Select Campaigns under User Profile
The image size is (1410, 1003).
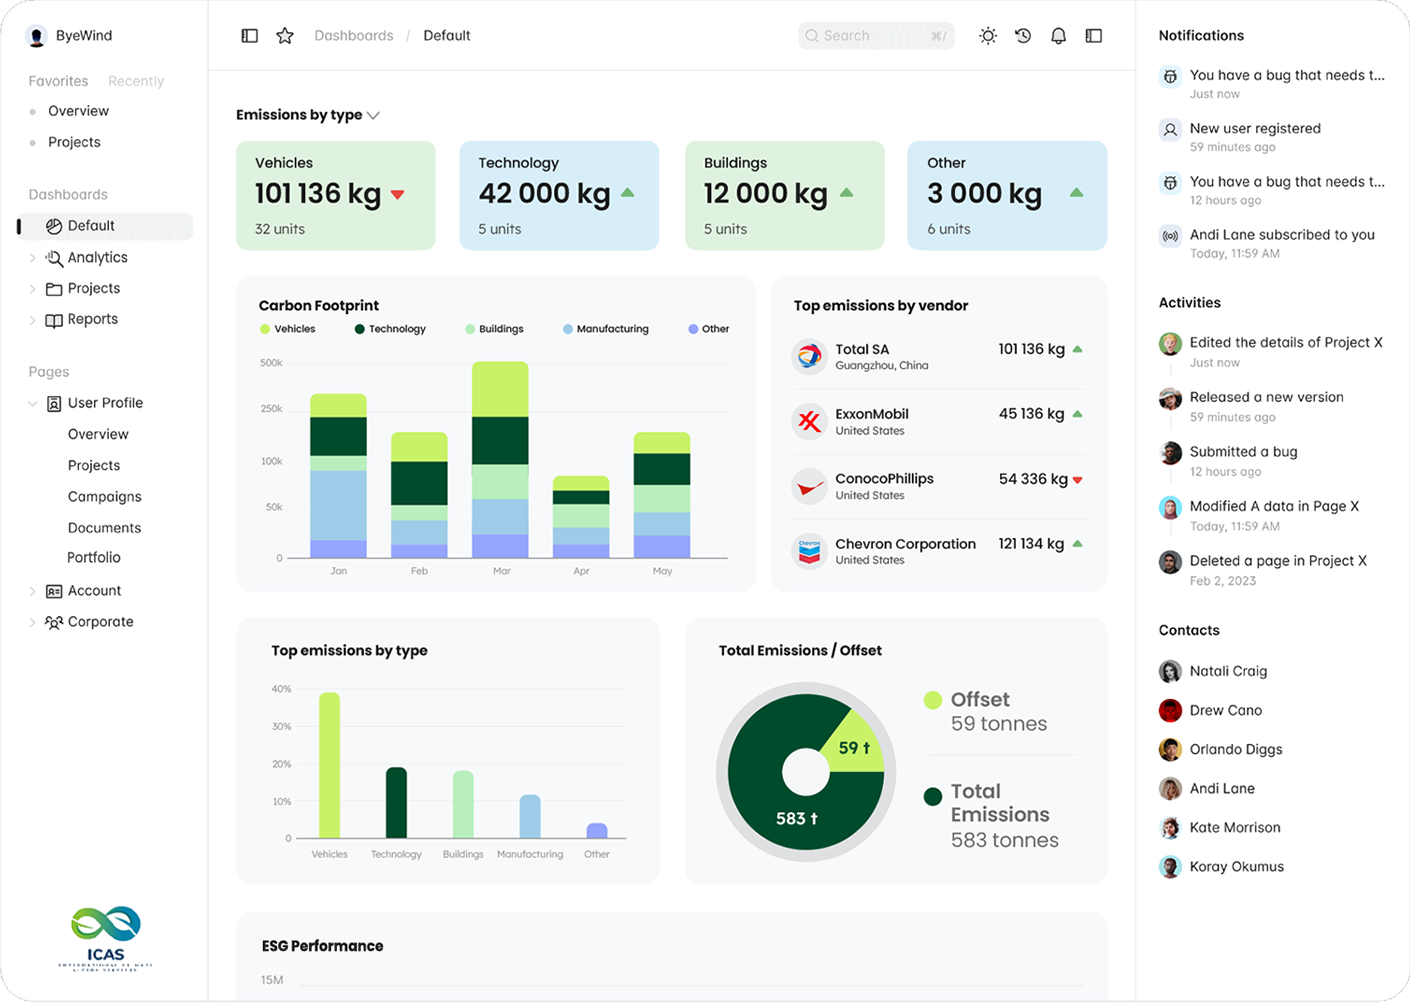105,497
